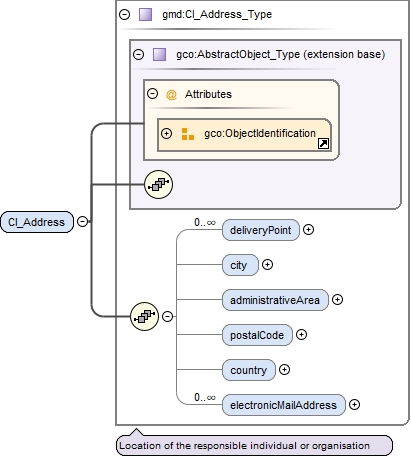
Task: Expand the deliveryPoint element
Action: [308, 230]
